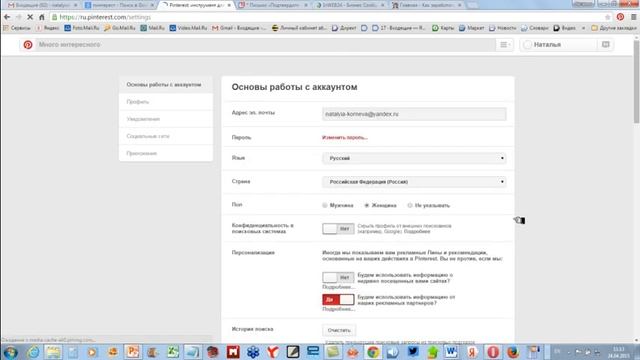Open Gmail Входящие bookmark
The image size is (640, 360).
pyautogui.click(x=239, y=28)
